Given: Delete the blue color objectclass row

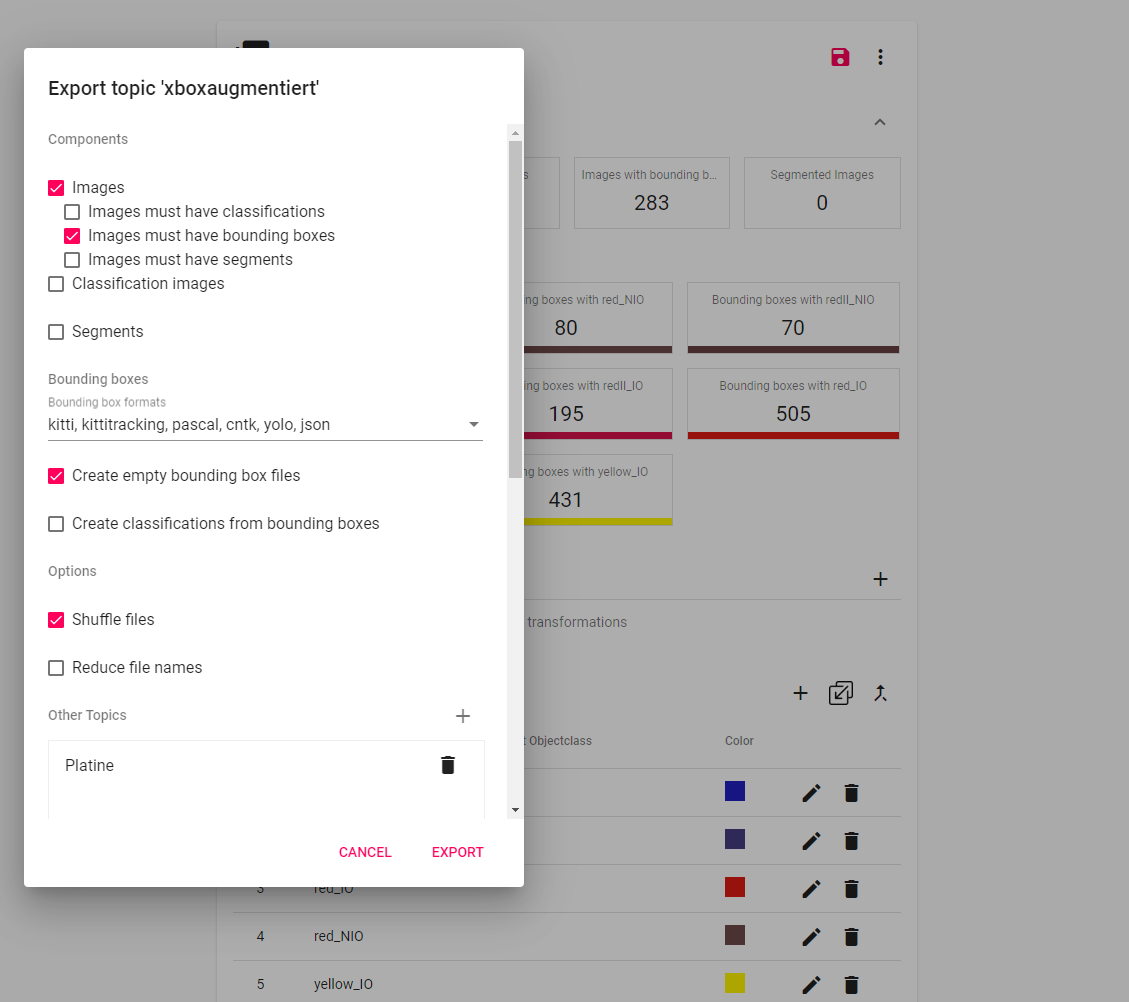Looking at the screenshot, I should (x=851, y=793).
